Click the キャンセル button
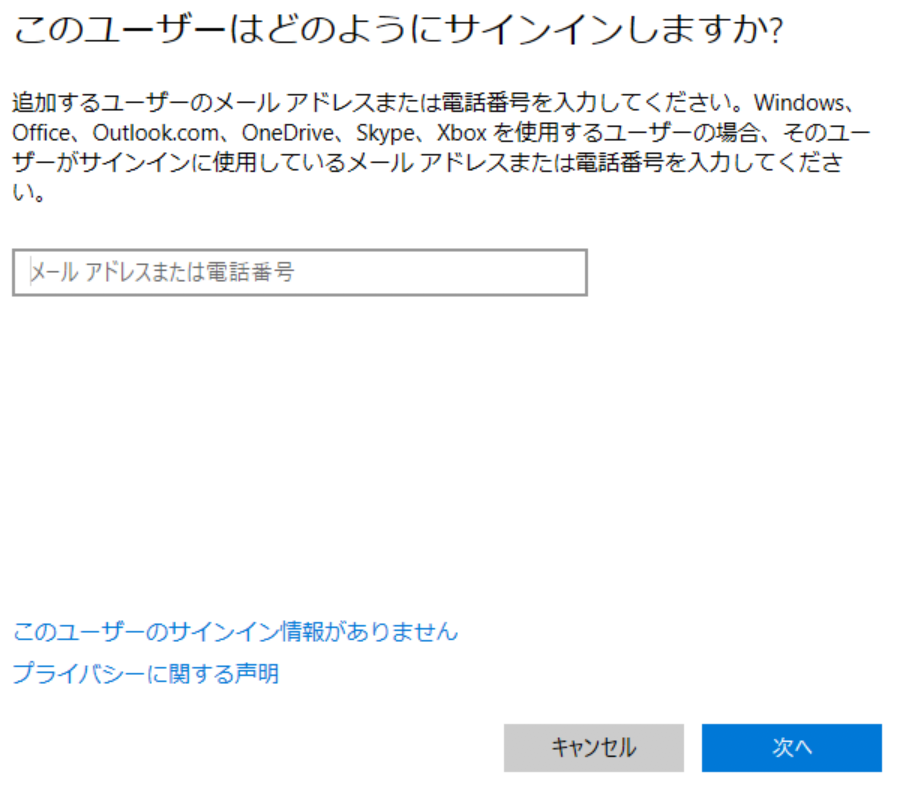The image size is (900, 786). [593, 748]
